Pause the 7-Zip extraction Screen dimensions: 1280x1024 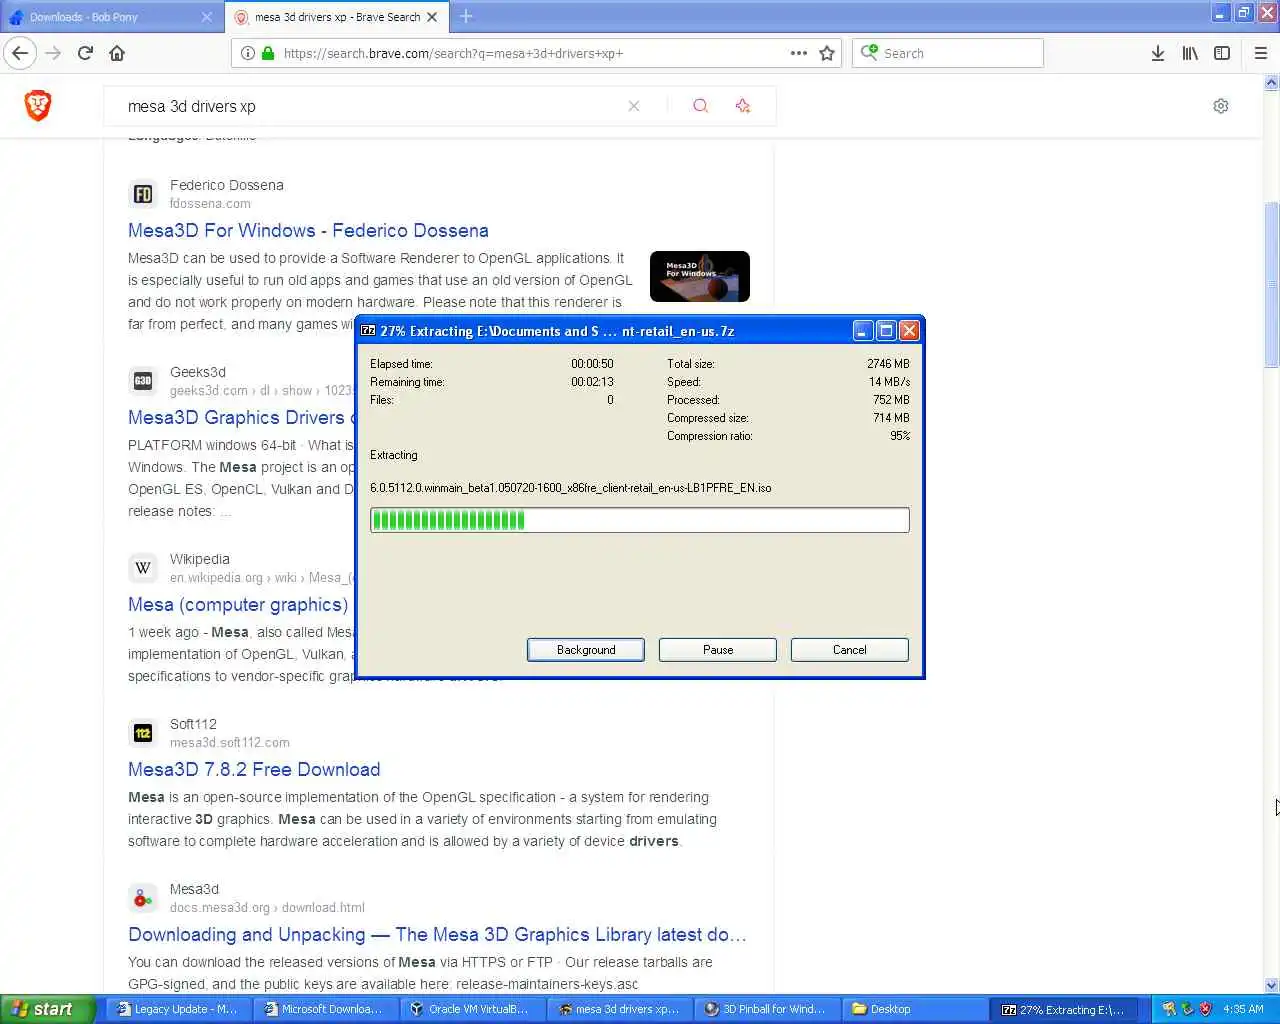tap(718, 650)
